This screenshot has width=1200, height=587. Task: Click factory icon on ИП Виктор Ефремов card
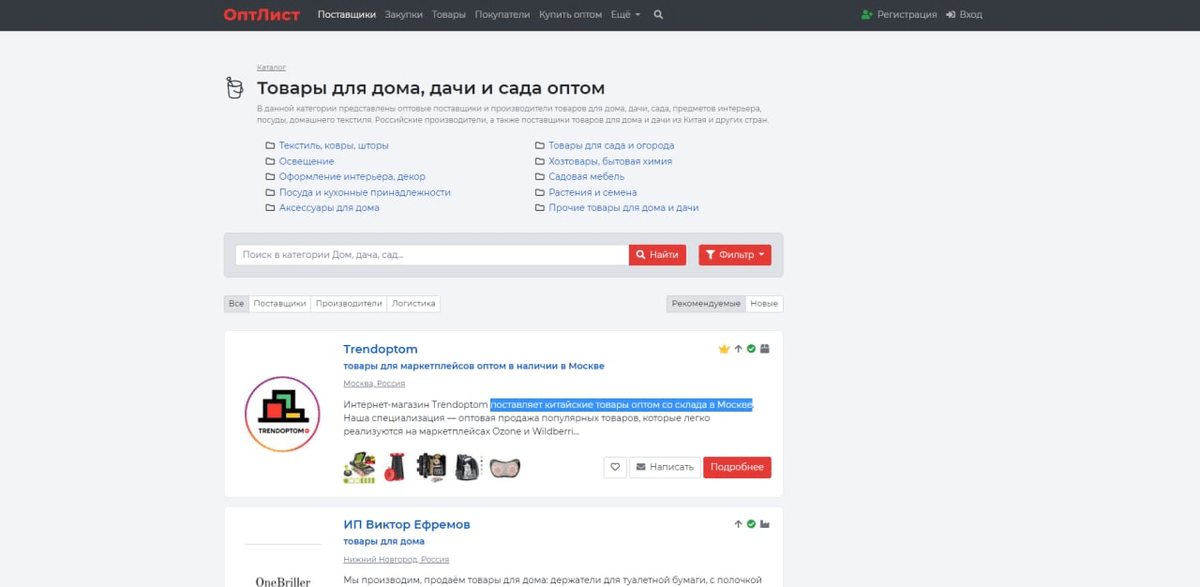pos(765,524)
